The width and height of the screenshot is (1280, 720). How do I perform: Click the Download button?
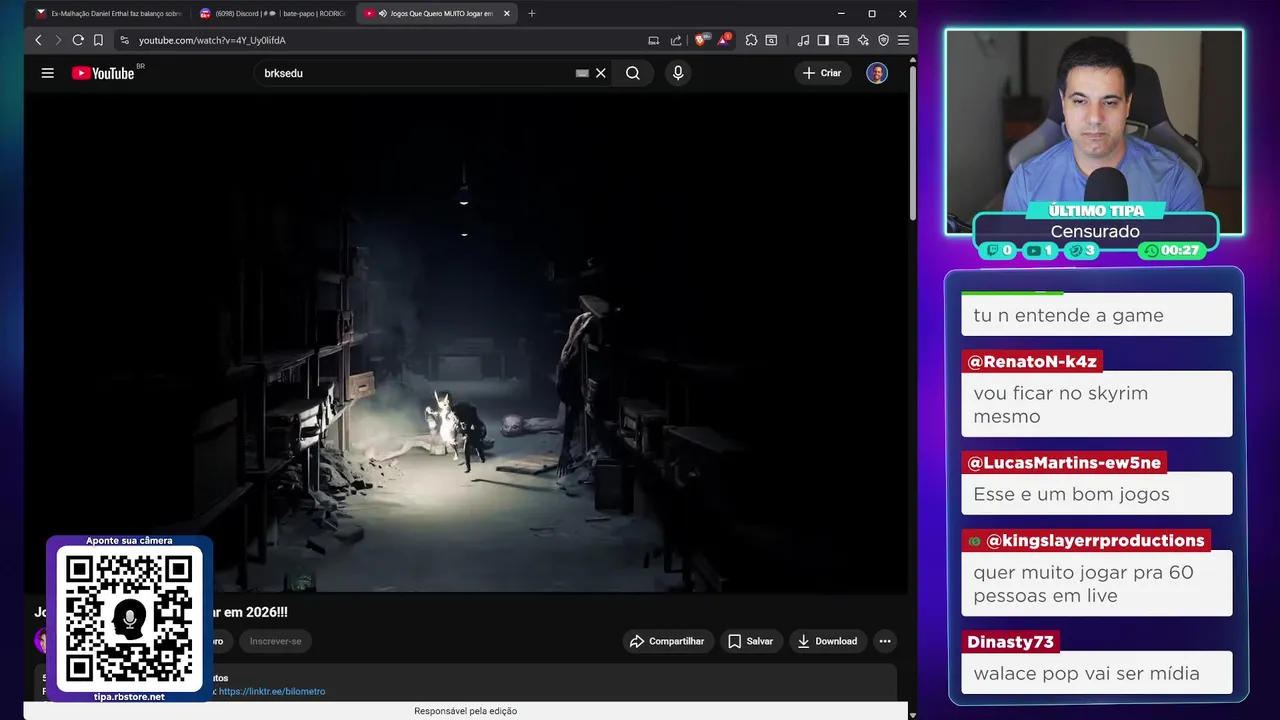tap(827, 641)
